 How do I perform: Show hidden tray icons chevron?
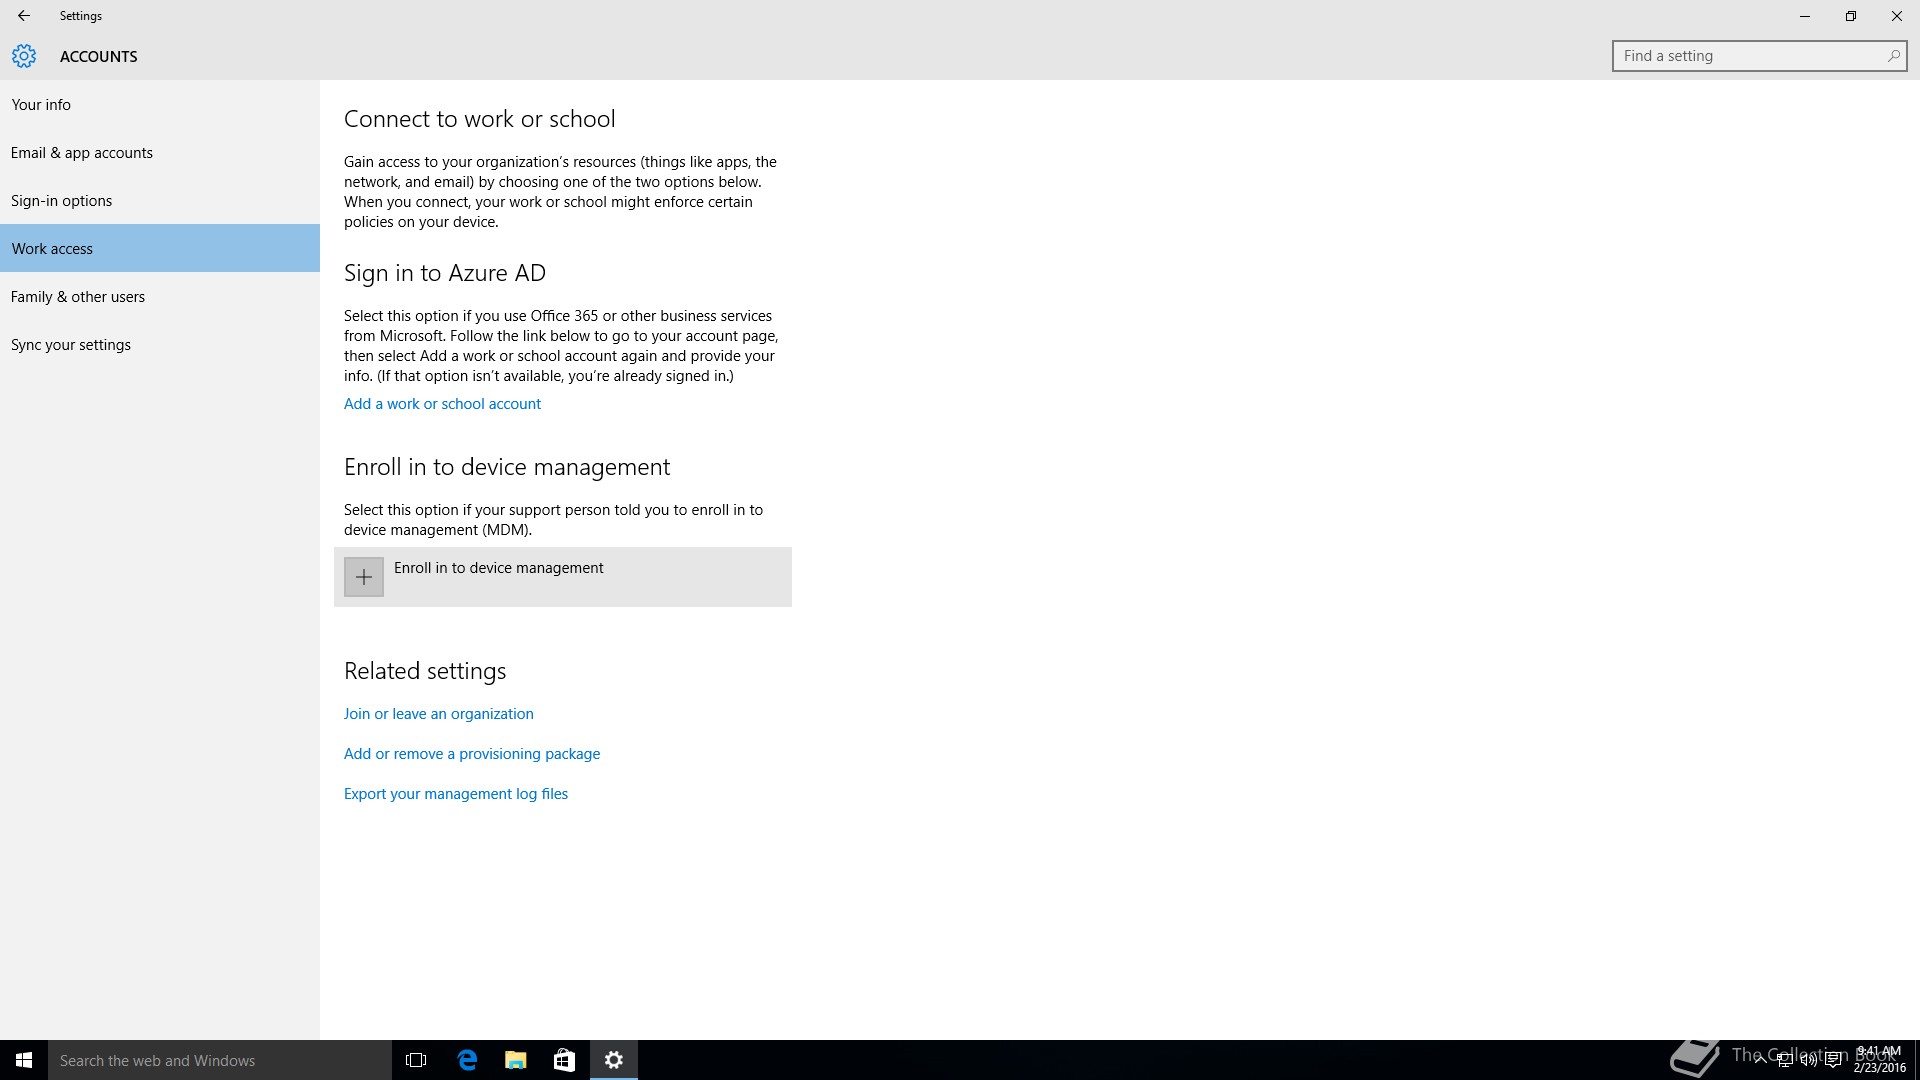1760,1060
